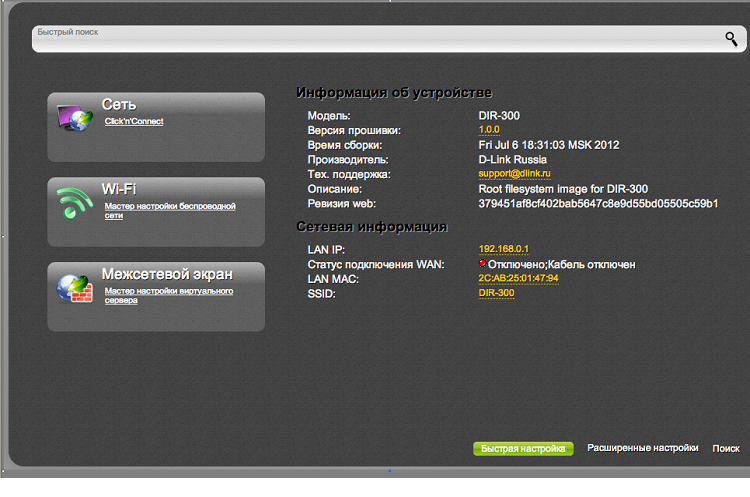This screenshot has height=497, width=750.
Task: Click the LAN IP 192.168.0.1 link
Action: [x=504, y=249]
